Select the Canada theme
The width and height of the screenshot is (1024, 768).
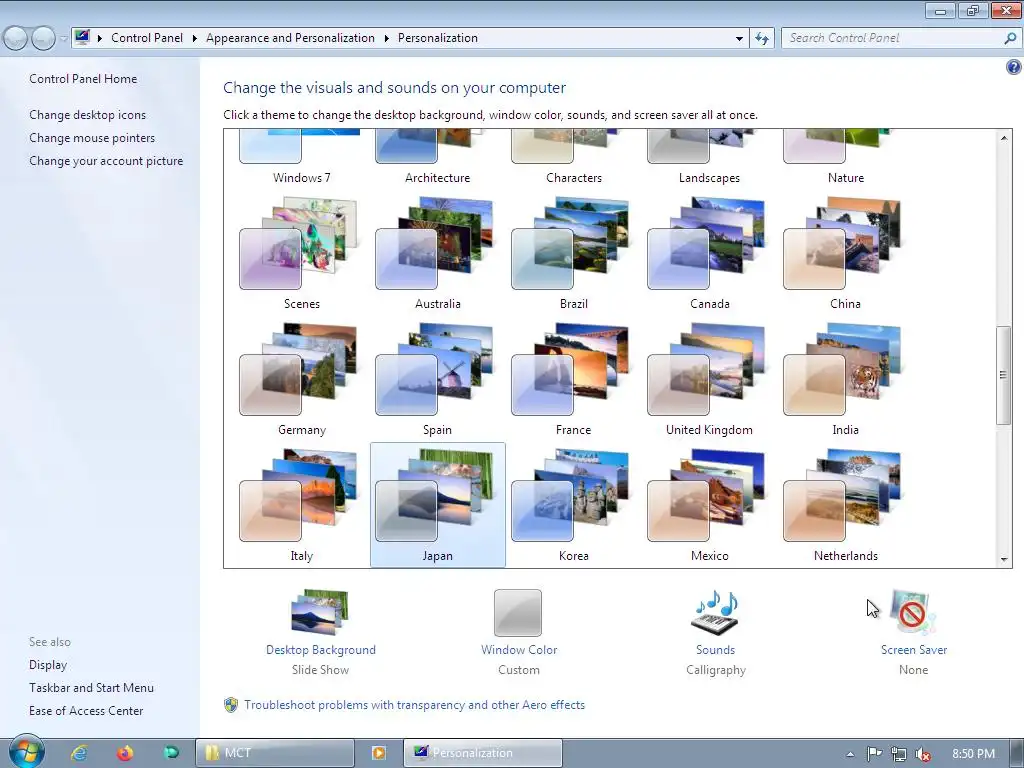point(709,255)
